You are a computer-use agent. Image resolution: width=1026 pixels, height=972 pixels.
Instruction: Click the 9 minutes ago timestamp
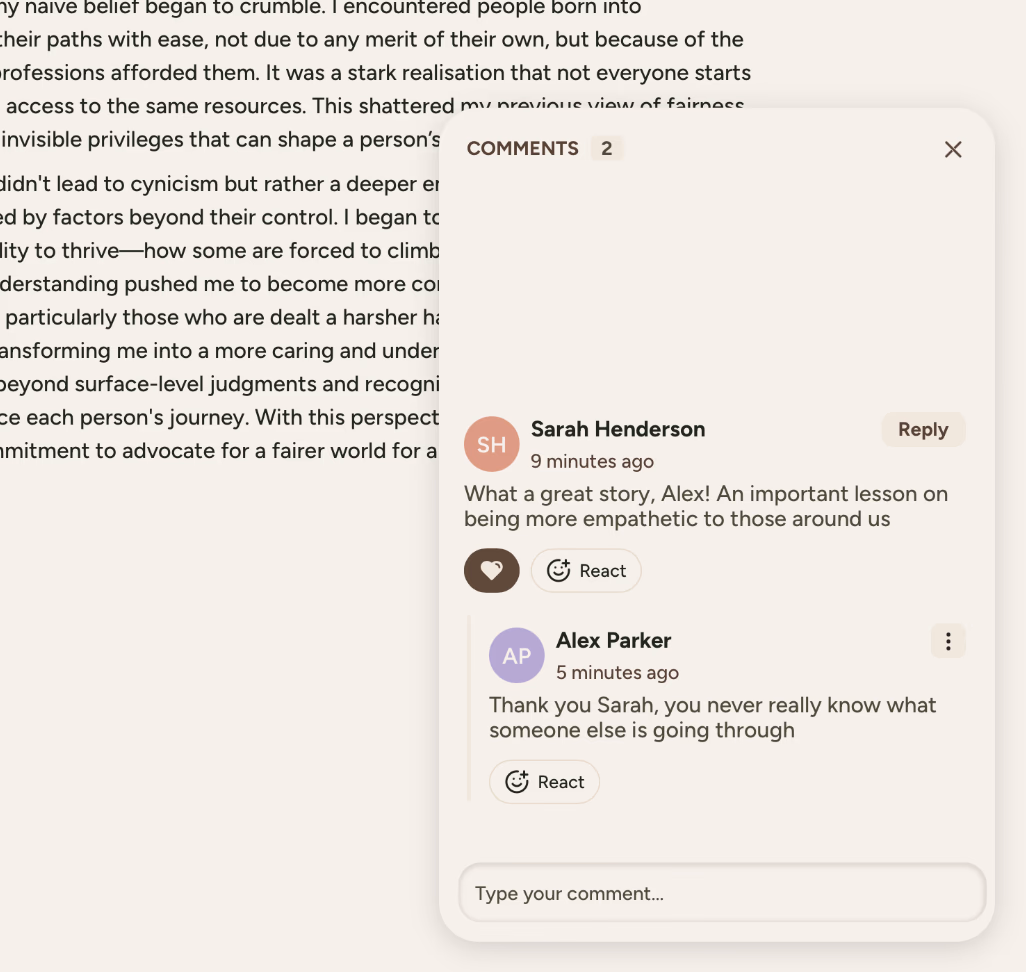click(x=592, y=461)
